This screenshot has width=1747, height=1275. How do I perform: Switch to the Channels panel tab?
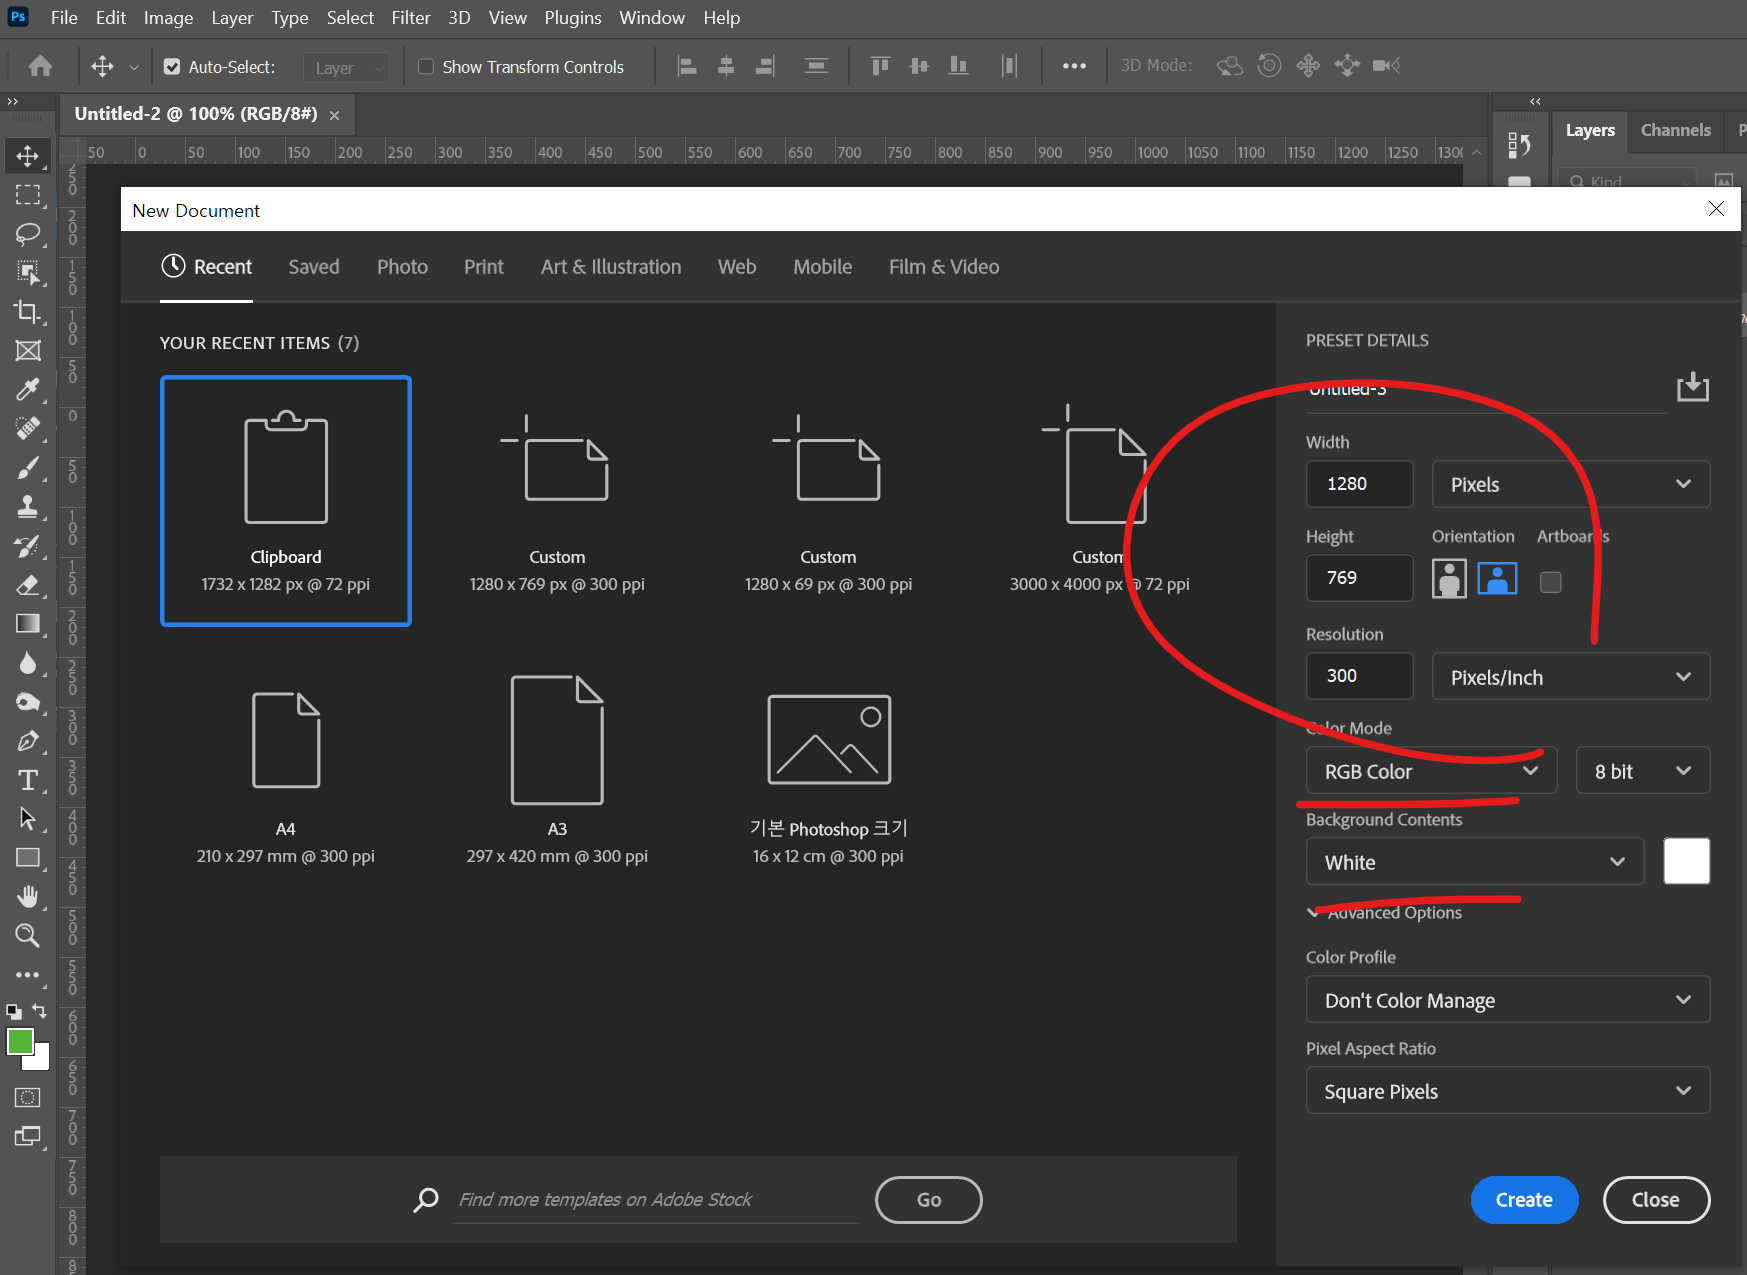1675,130
